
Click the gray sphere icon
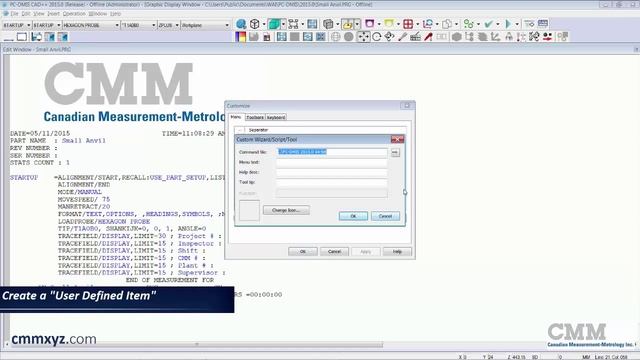point(349,37)
